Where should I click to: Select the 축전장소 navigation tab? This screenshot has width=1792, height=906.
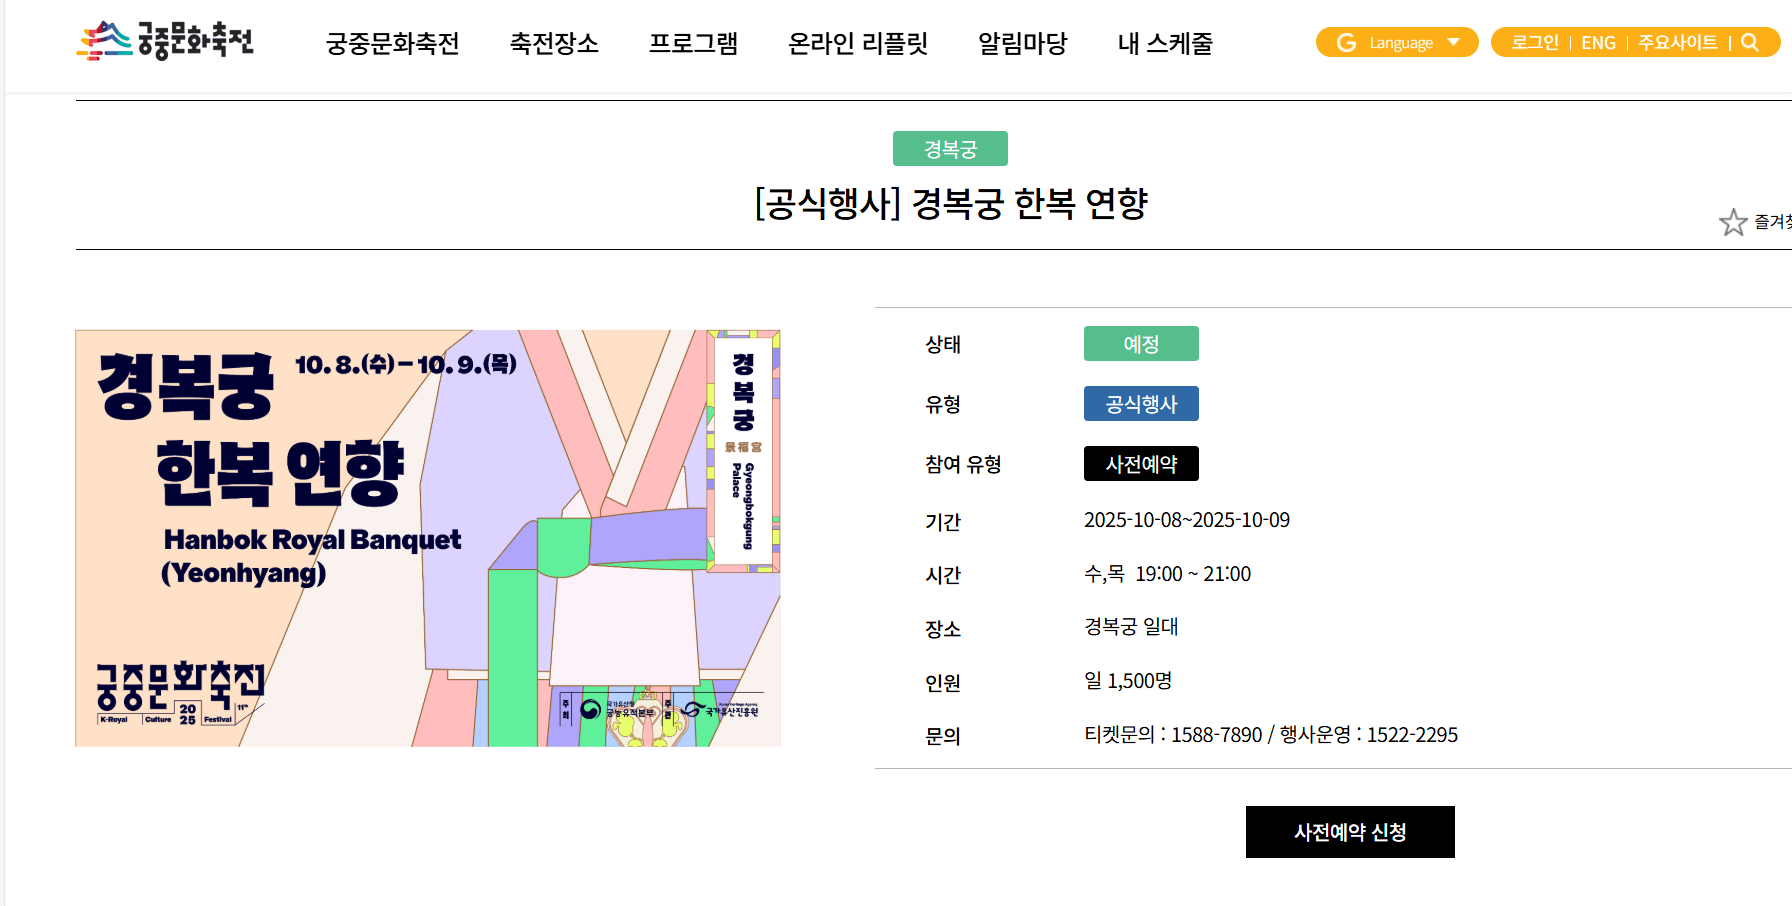(x=553, y=43)
